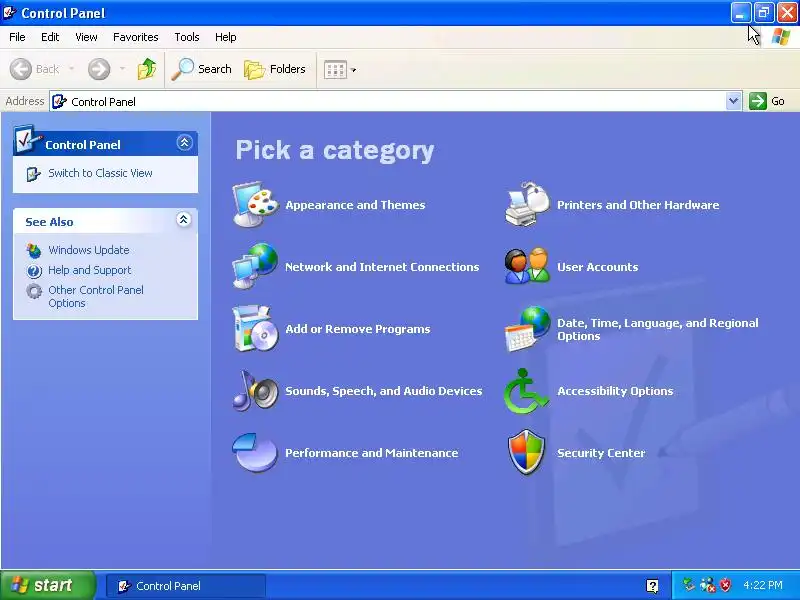Screen dimensions: 800x600
Task: Click the Security Center shield icon
Action: 527,453
